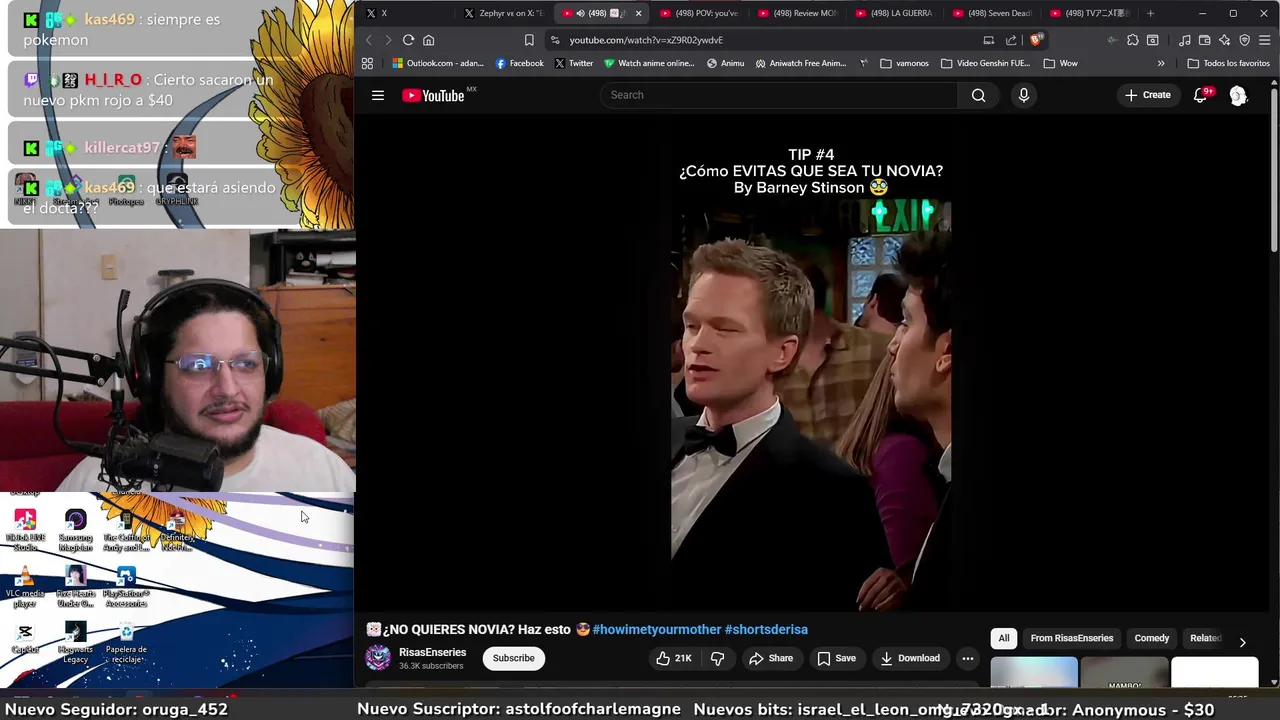This screenshot has height=720, width=1280.
Task: Switch to the Seven Dead tab
Action: (992, 13)
